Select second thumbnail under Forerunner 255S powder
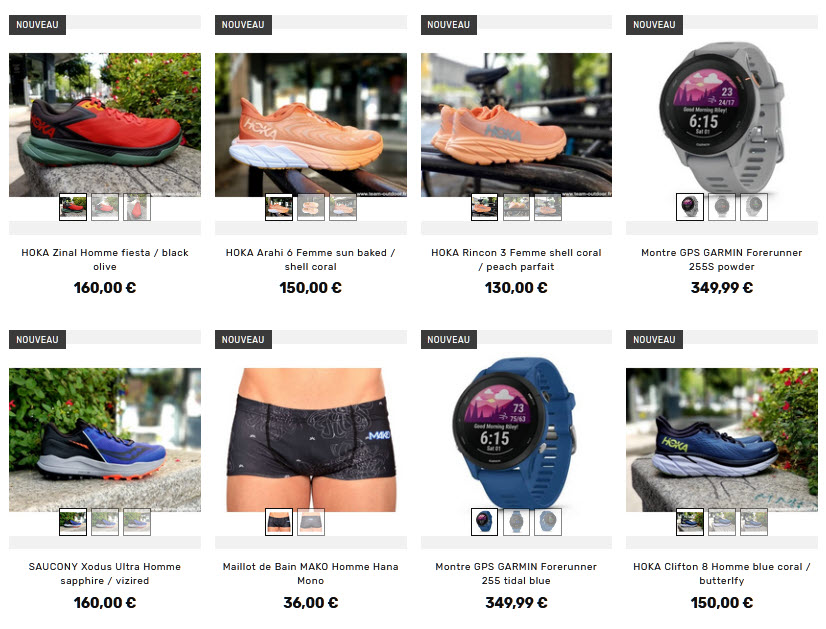 point(722,207)
